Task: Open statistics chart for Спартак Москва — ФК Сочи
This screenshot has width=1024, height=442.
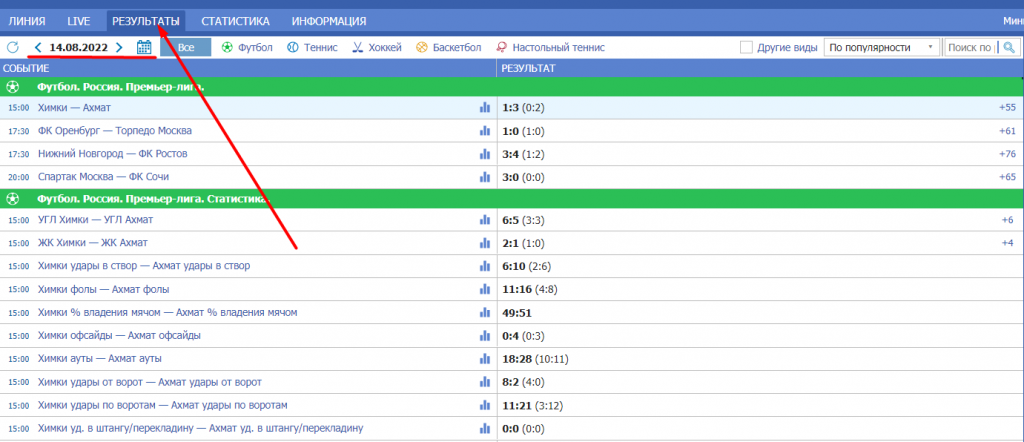Action: tap(485, 177)
